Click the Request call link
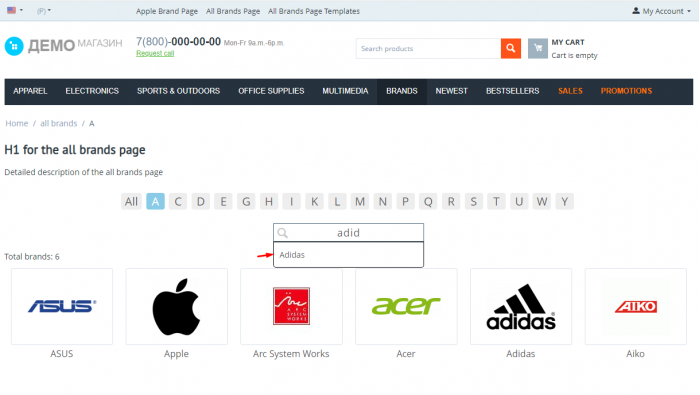Image resolution: width=700 pixels, height=395 pixels. (155, 53)
